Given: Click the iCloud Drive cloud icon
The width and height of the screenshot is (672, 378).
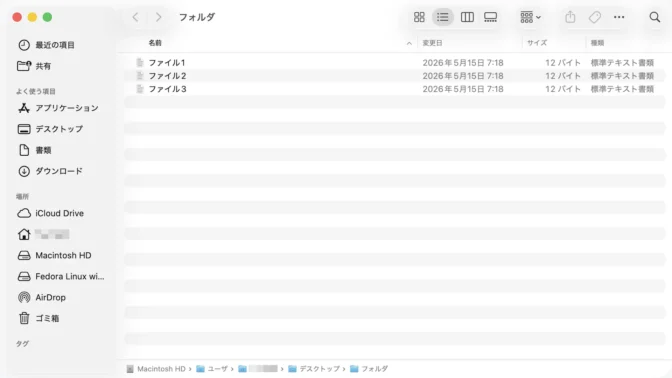Looking at the screenshot, I should pyautogui.click(x=24, y=213).
